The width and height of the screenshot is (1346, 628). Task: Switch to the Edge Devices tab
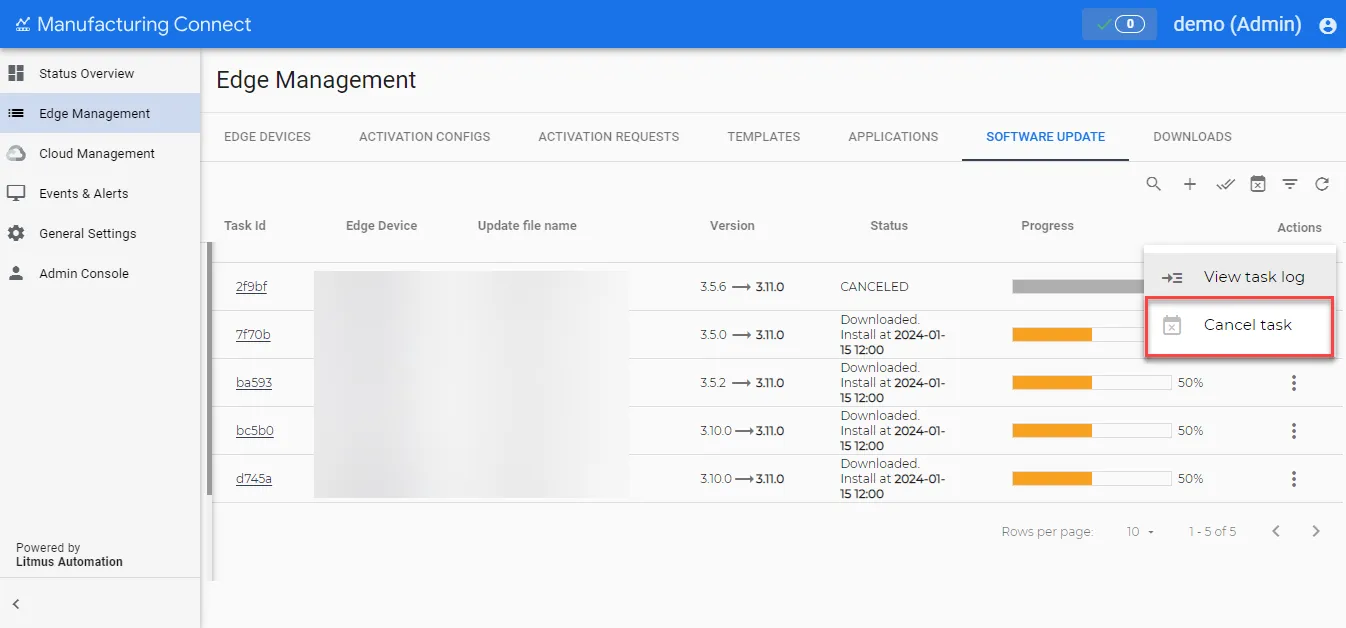(267, 137)
